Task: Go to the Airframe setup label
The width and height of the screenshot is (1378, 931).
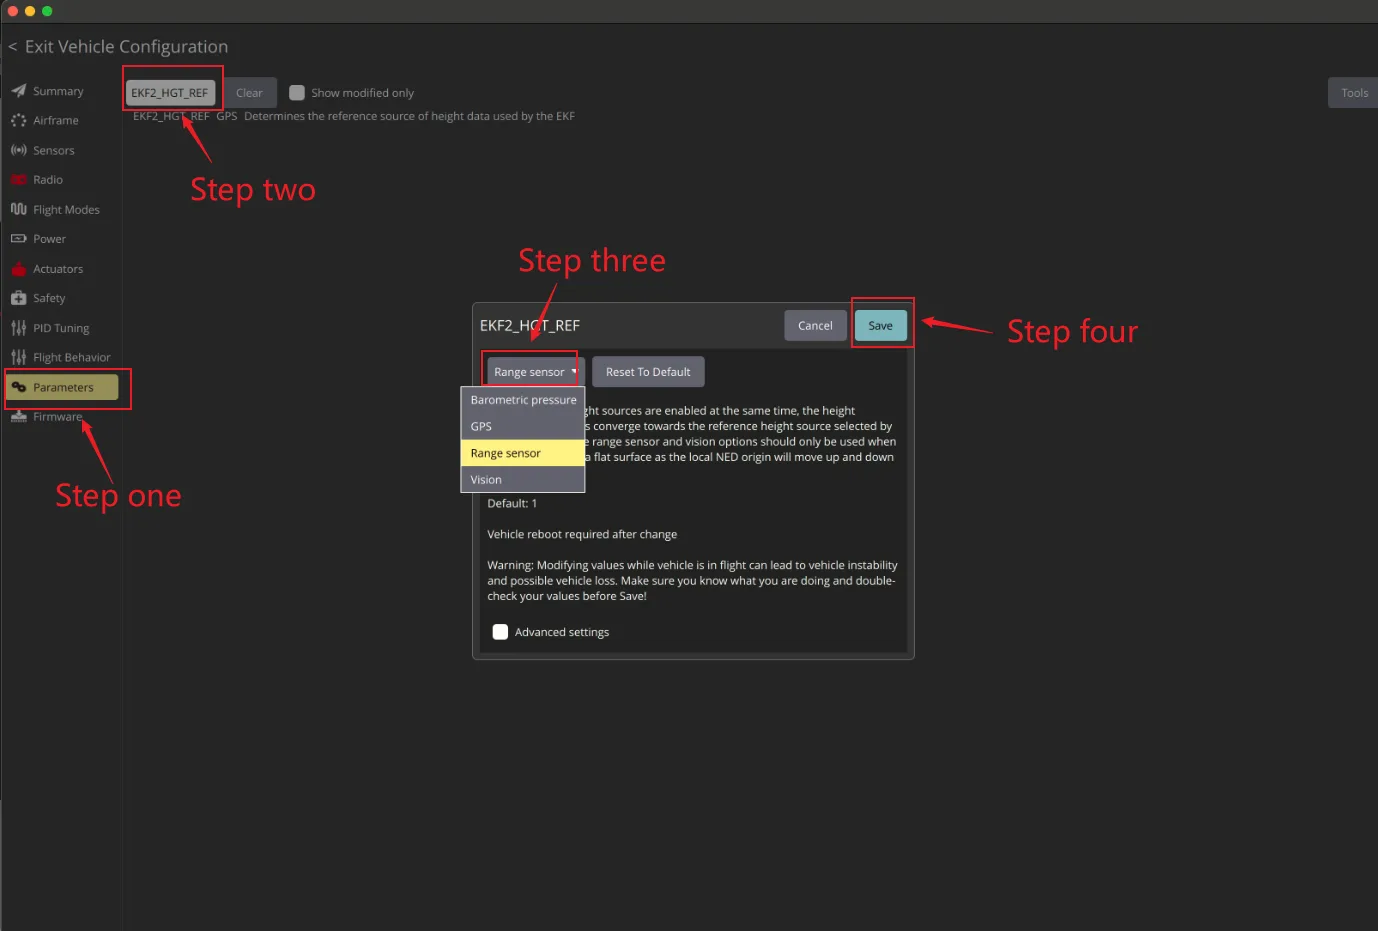Action: click(56, 120)
